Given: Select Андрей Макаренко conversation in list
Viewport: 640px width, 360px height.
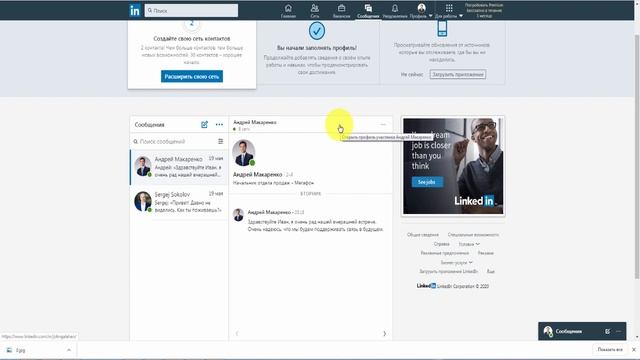Looking at the screenshot, I should tap(179, 167).
